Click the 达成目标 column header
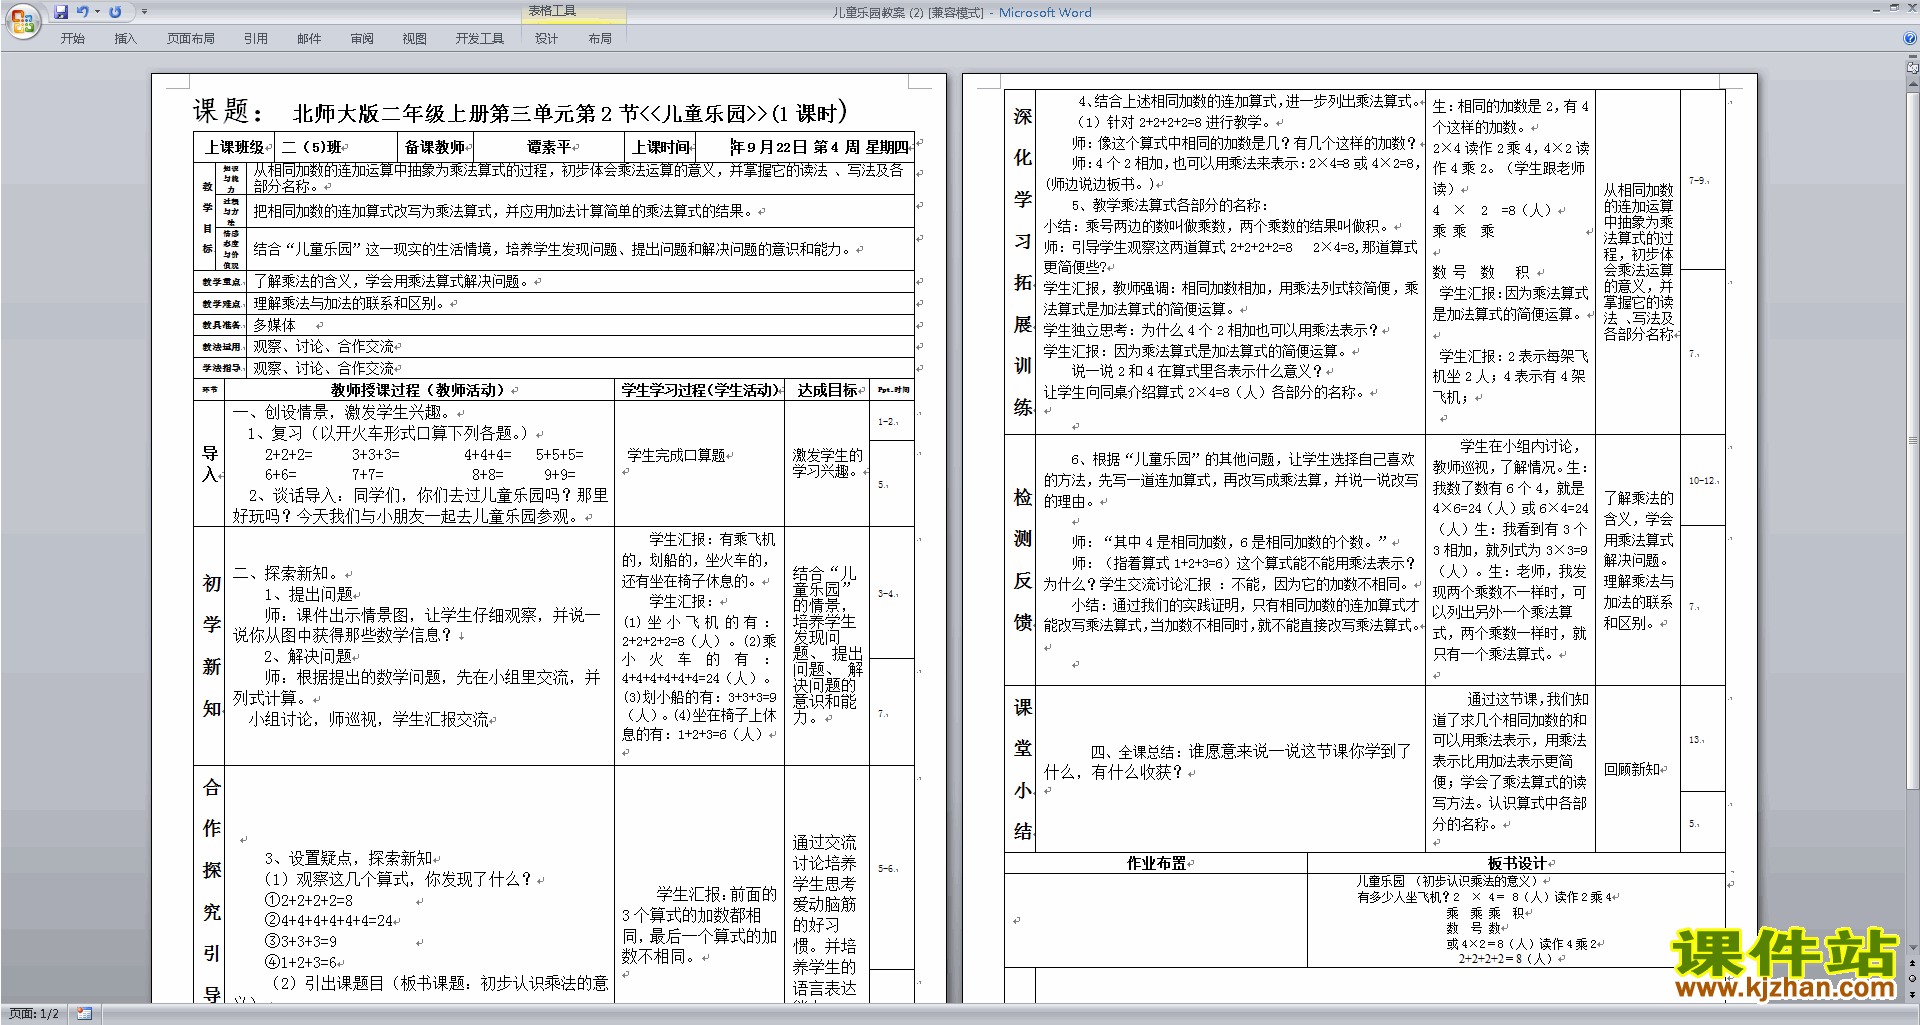The width and height of the screenshot is (1920, 1025). coord(827,390)
